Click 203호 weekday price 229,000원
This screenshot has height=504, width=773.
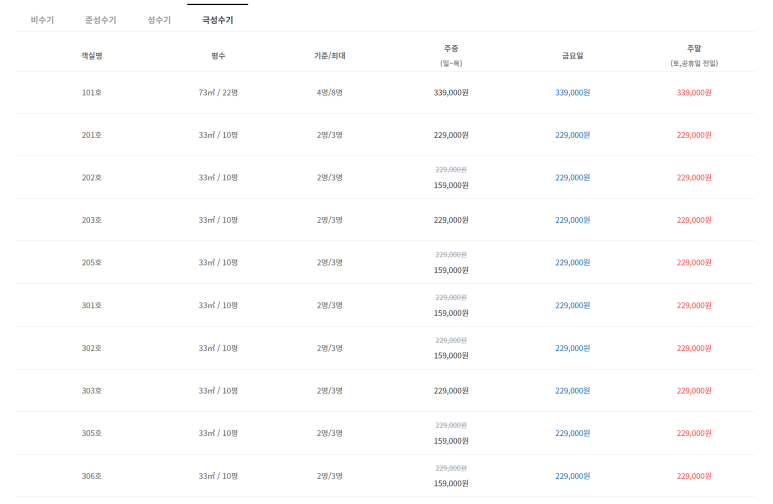451,220
